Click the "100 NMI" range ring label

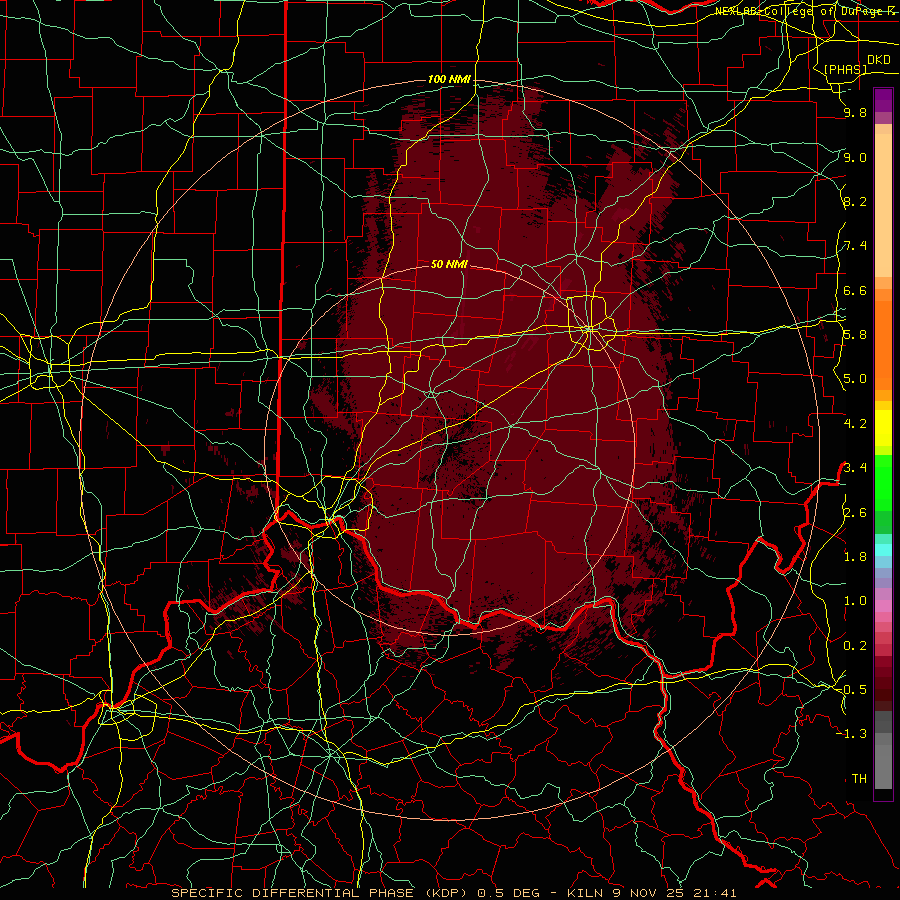[449, 79]
